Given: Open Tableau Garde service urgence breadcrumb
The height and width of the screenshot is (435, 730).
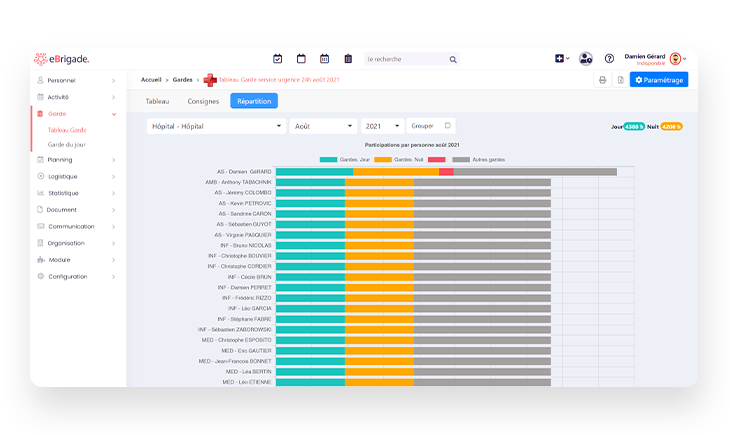Looking at the screenshot, I should [279, 80].
